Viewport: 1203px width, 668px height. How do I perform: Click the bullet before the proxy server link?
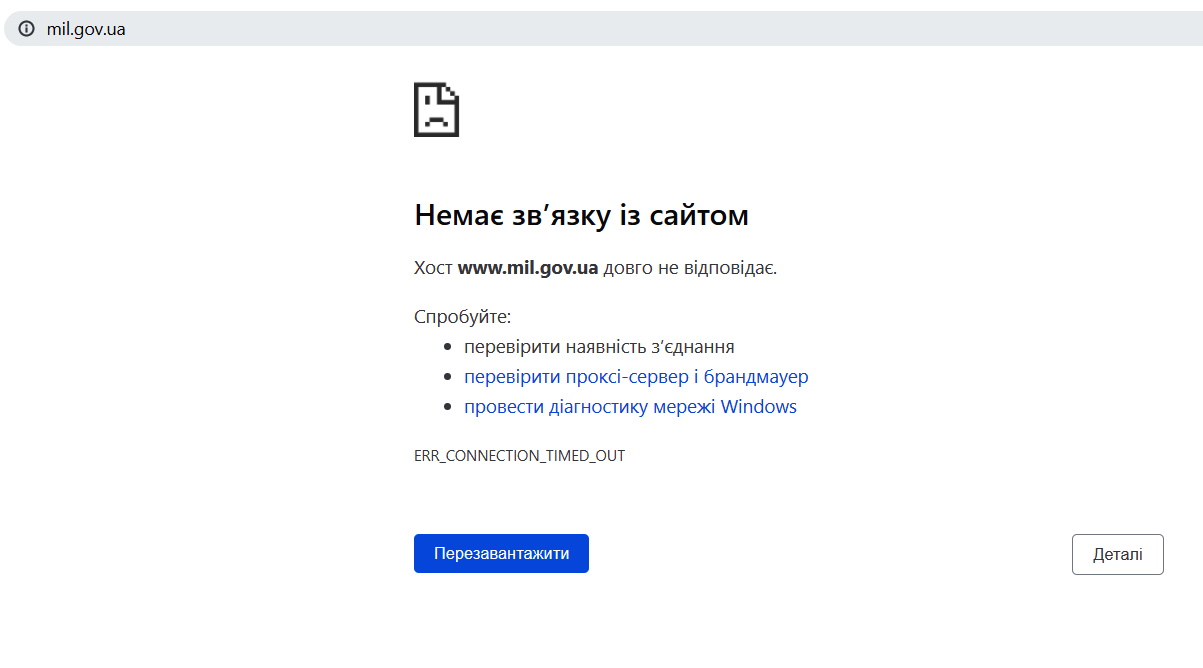pyautogui.click(x=448, y=378)
